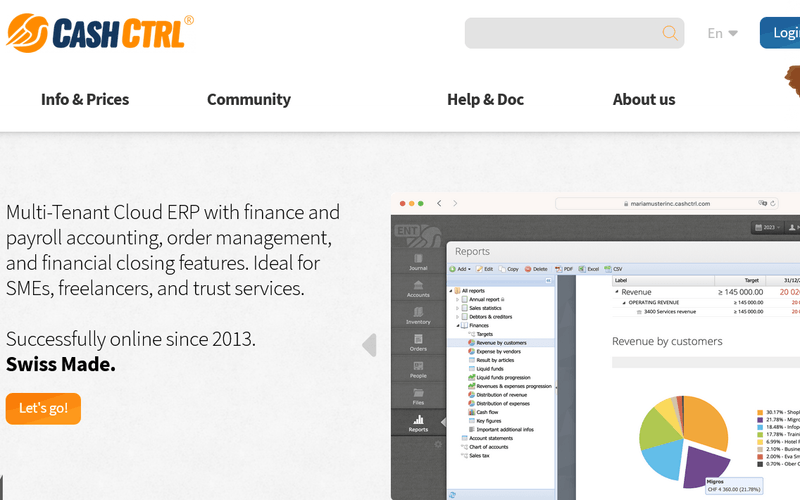Click the Reports bar chart icon

[x=418, y=421]
